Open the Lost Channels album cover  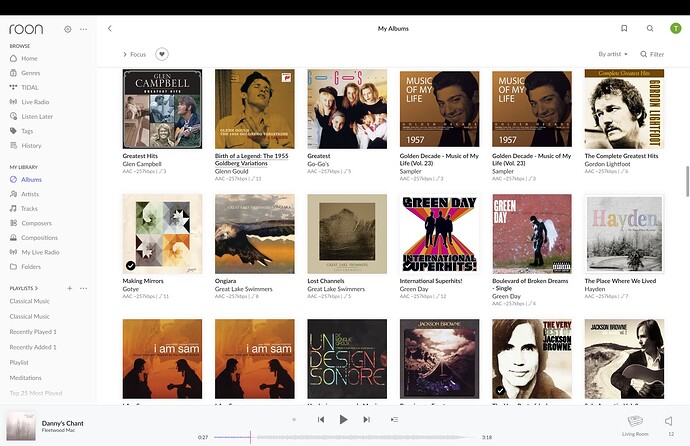(x=347, y=234)
